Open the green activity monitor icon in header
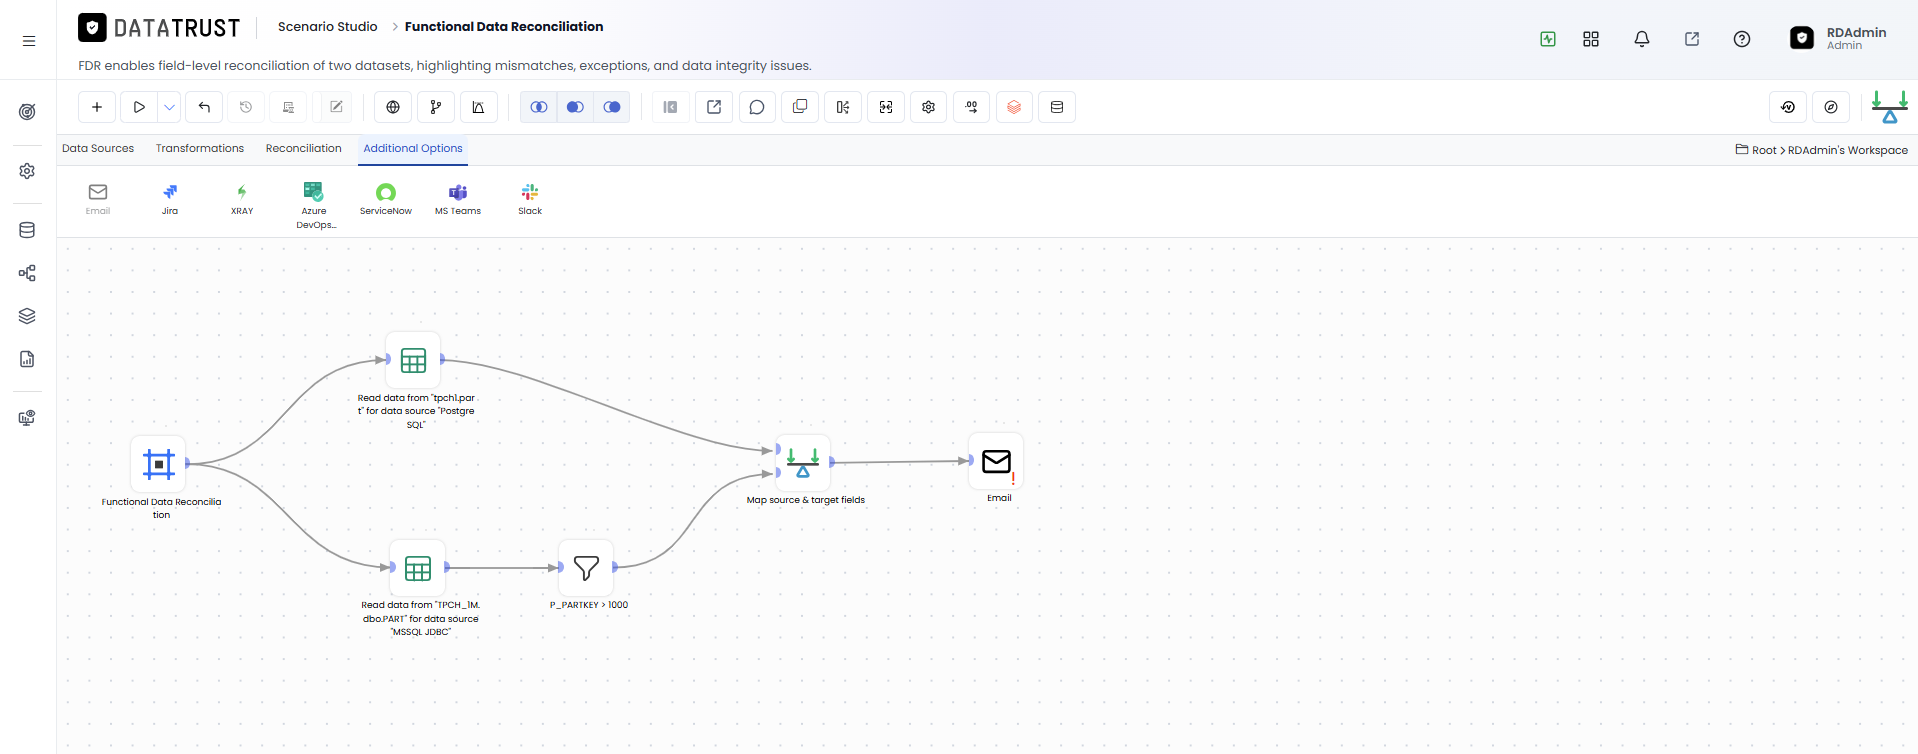Image resolution: width=1918 pixels, height=754 pixels. (1548, 39)
